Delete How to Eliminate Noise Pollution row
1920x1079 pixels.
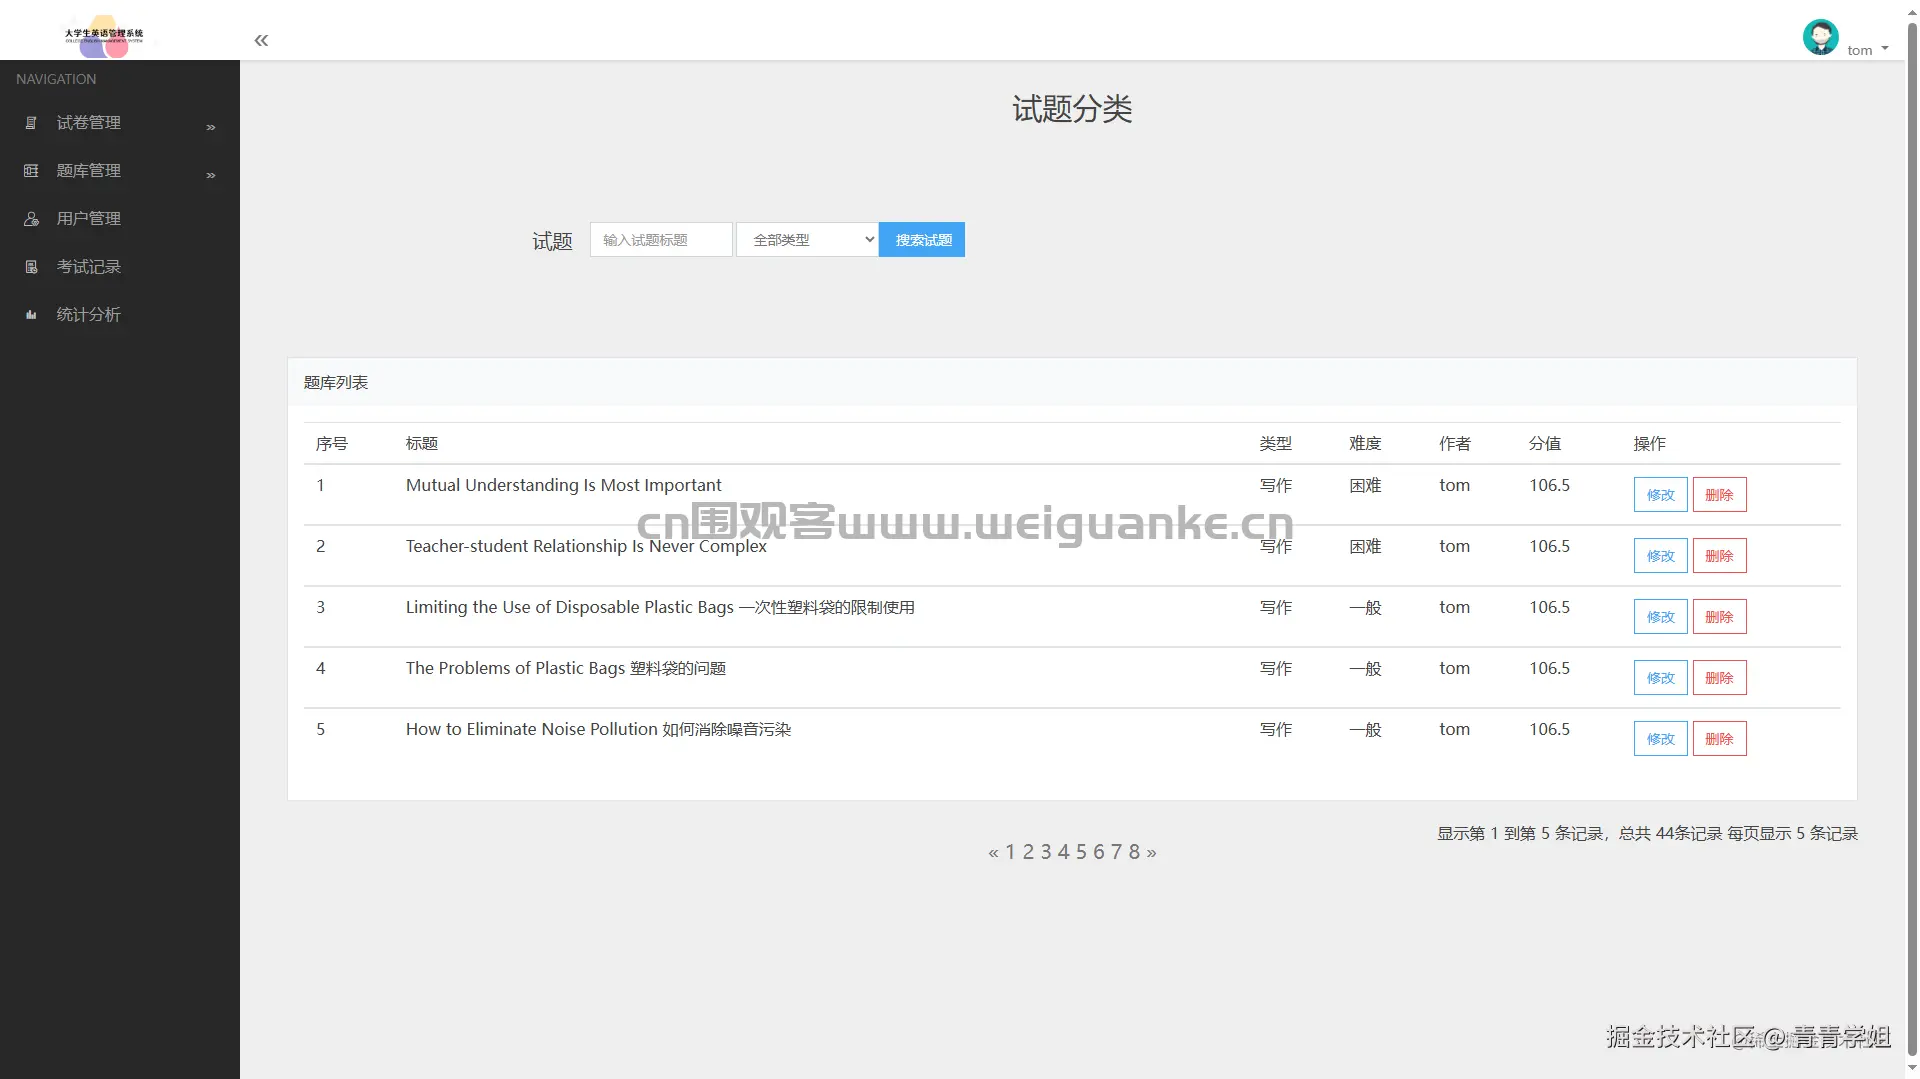click(1719, 739)
